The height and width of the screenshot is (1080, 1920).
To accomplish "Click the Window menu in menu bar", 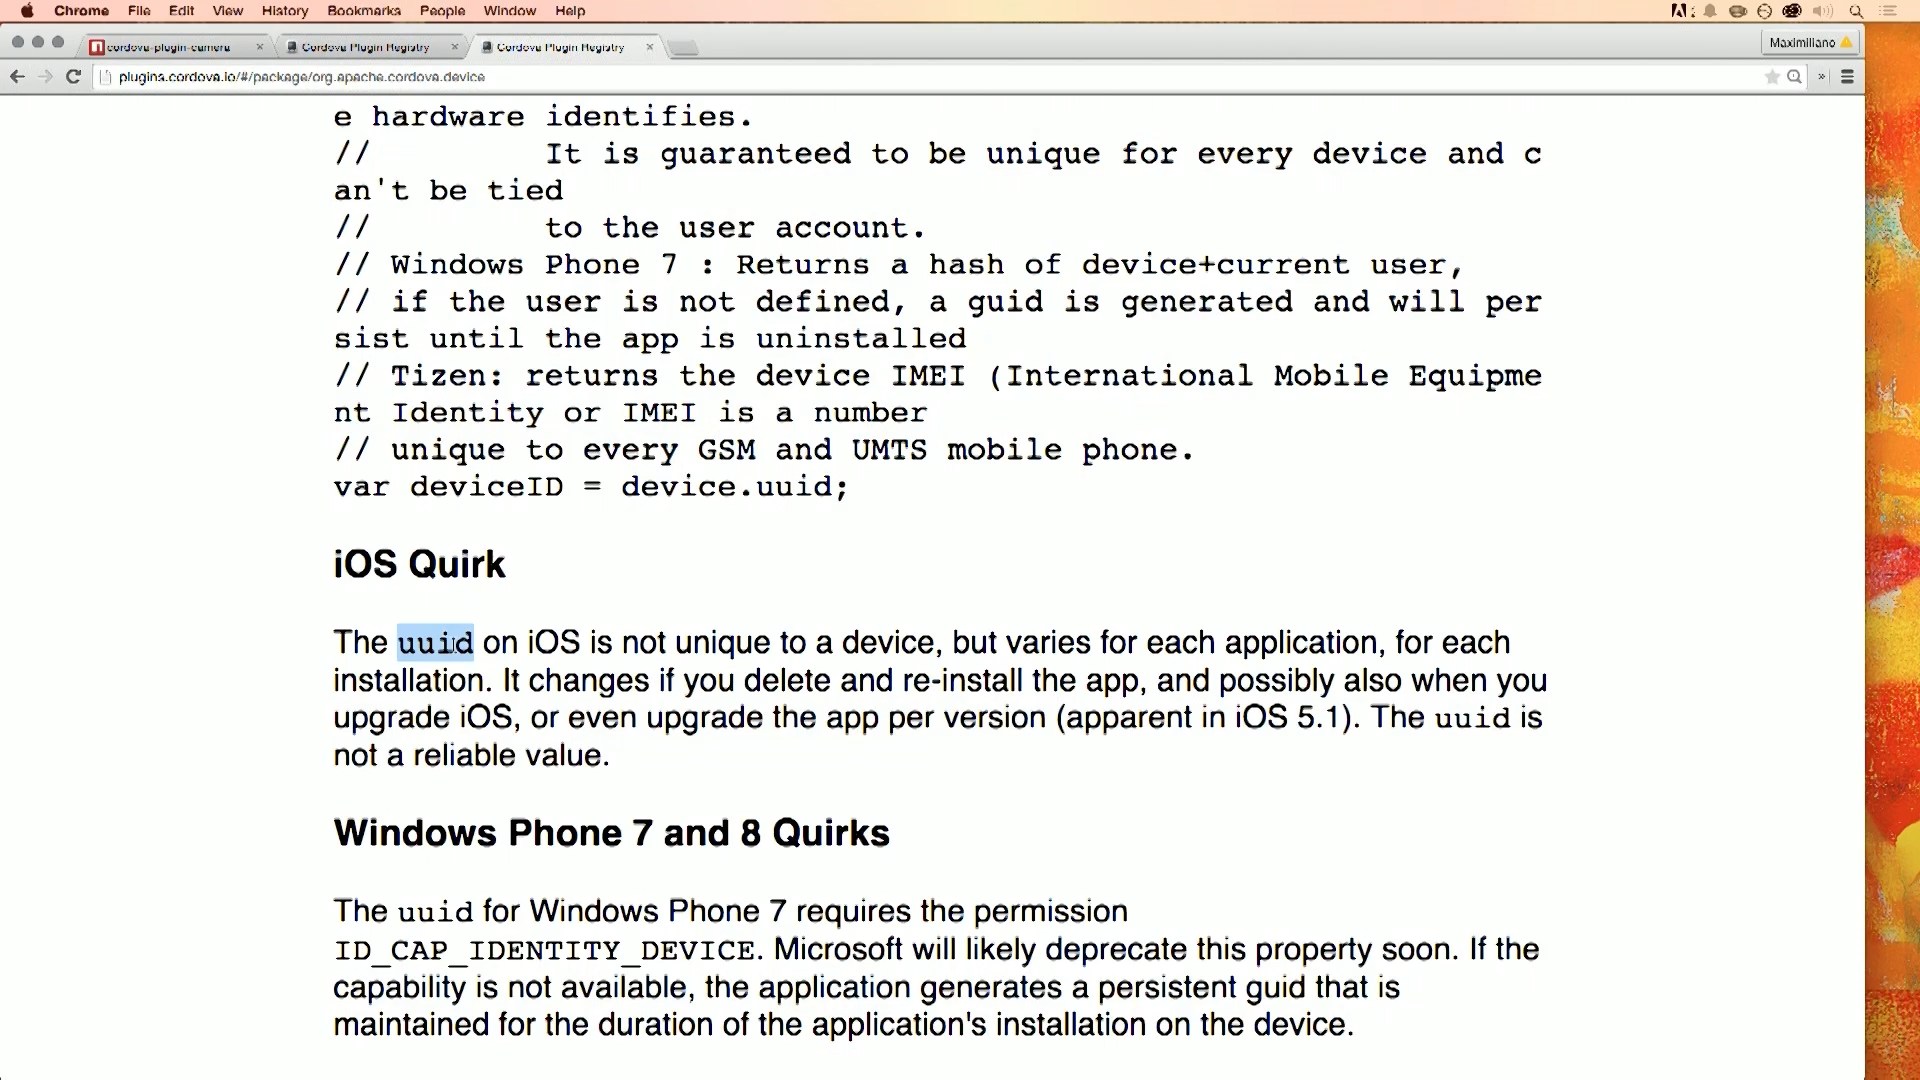I will (510, 11).
